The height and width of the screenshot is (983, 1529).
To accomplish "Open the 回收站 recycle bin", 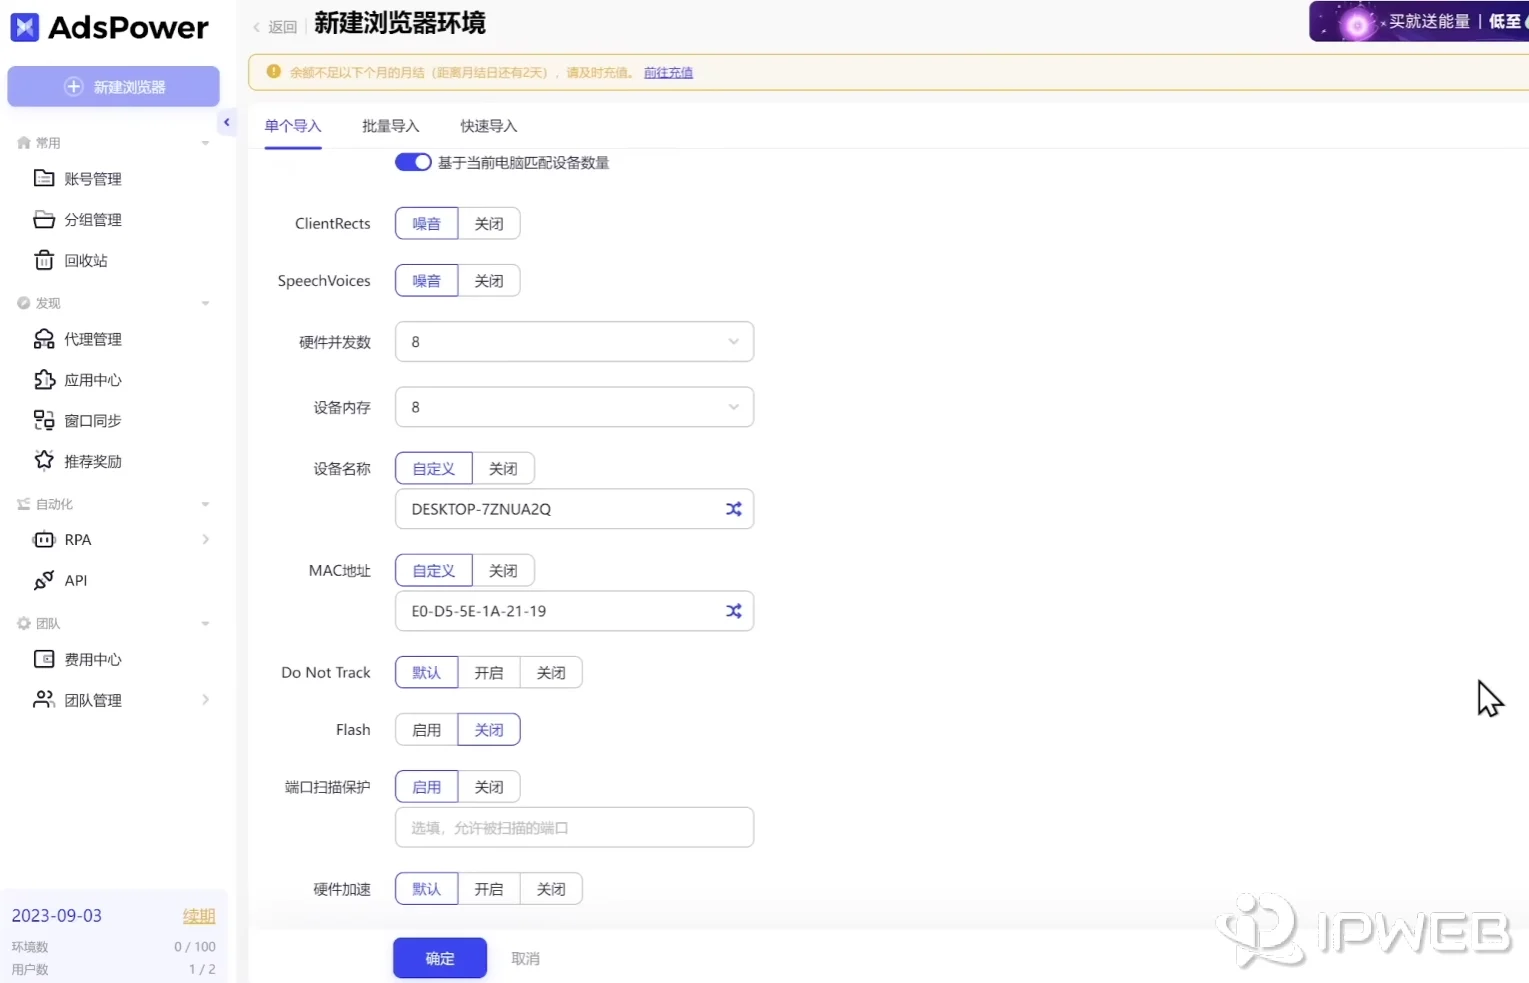I will click(84, 260).
